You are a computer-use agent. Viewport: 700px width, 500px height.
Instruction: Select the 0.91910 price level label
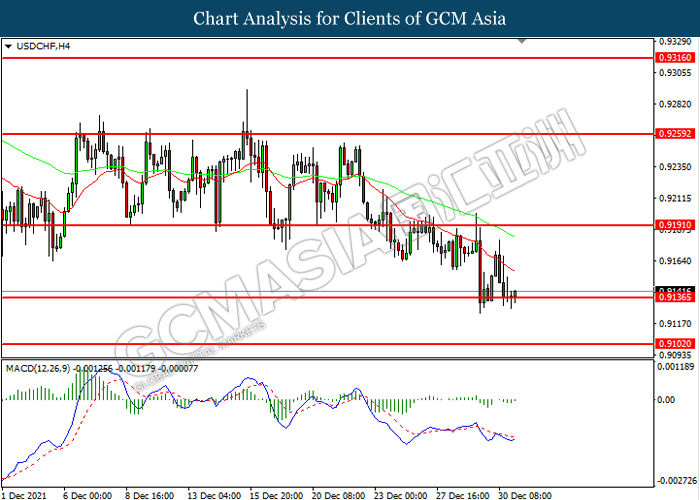(x=675, y=225)
